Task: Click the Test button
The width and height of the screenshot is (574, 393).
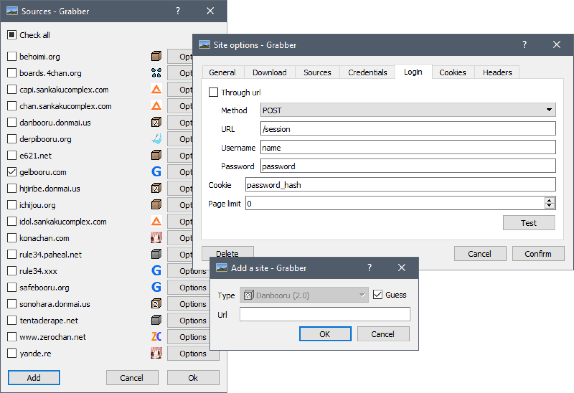Action: pos(529,222)
